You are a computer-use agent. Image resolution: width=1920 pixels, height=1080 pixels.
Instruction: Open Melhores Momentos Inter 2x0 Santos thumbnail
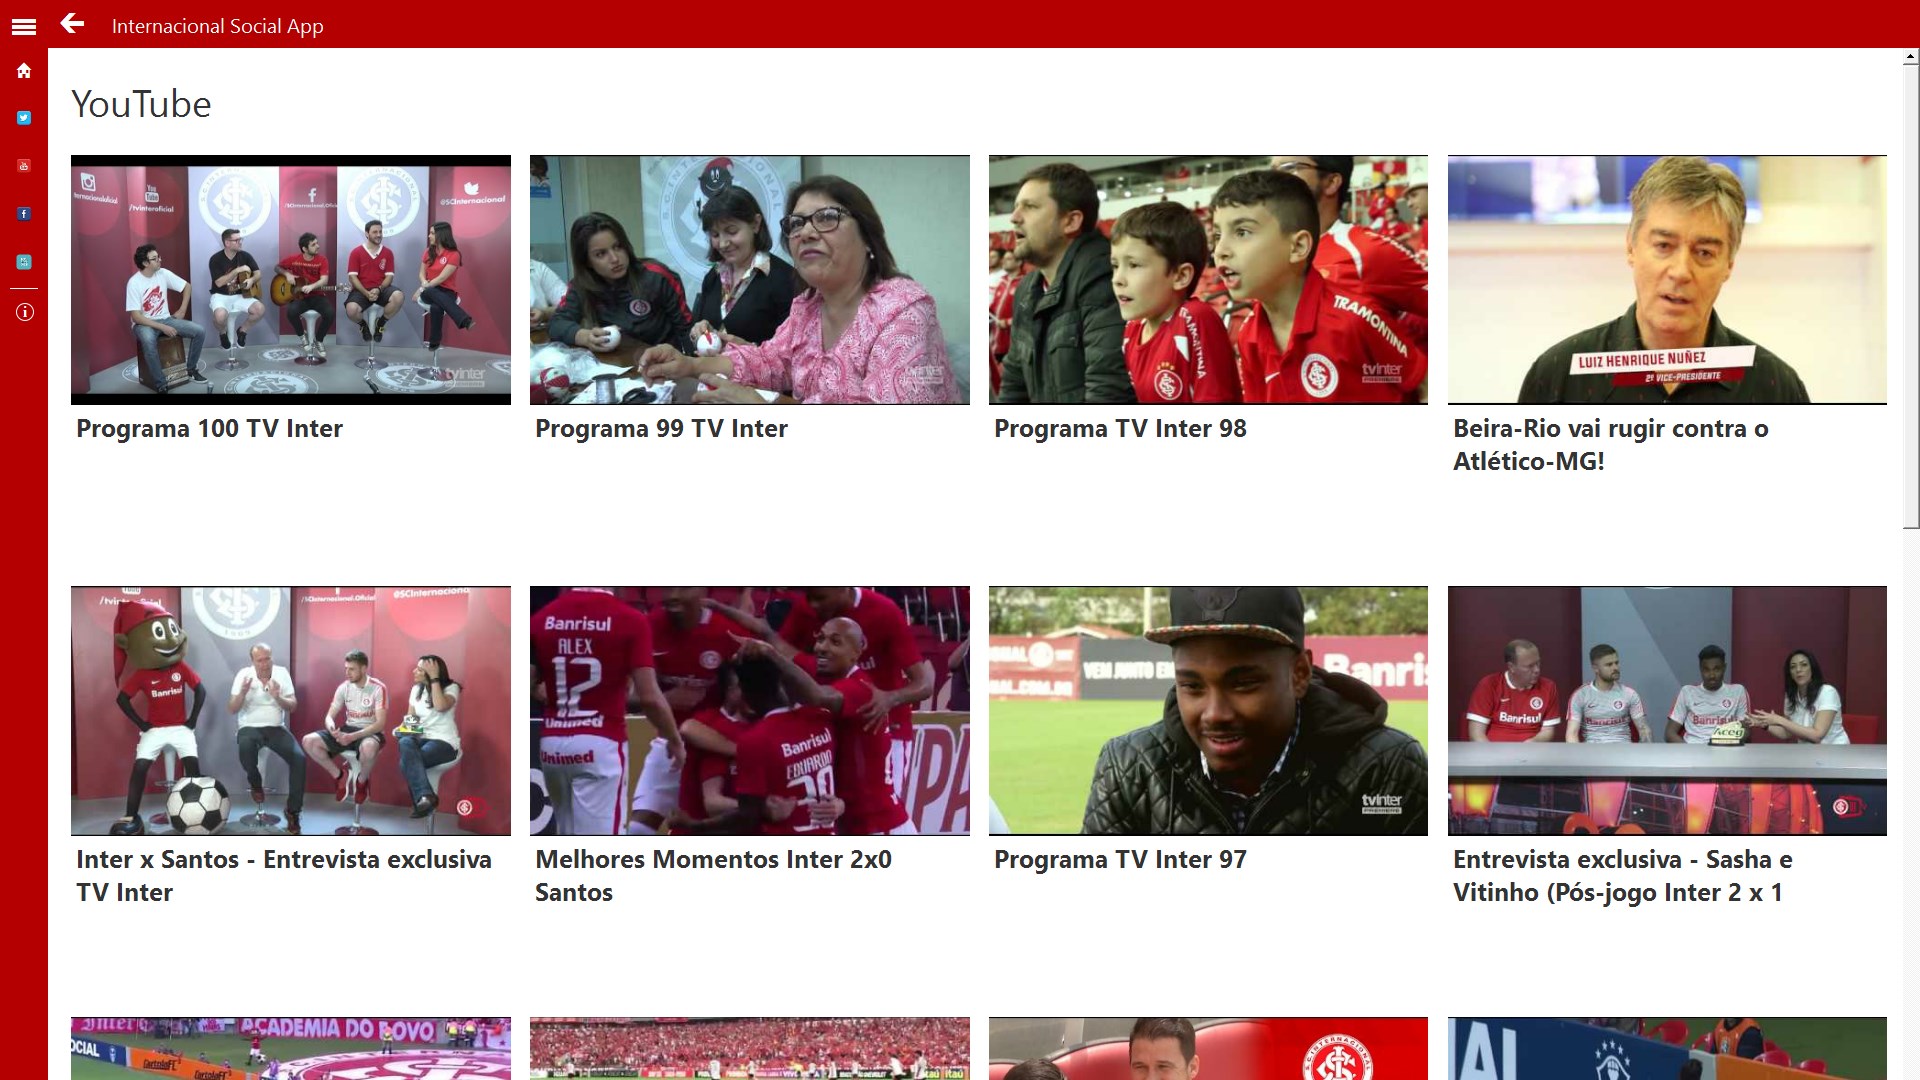[x=749, y=710]
